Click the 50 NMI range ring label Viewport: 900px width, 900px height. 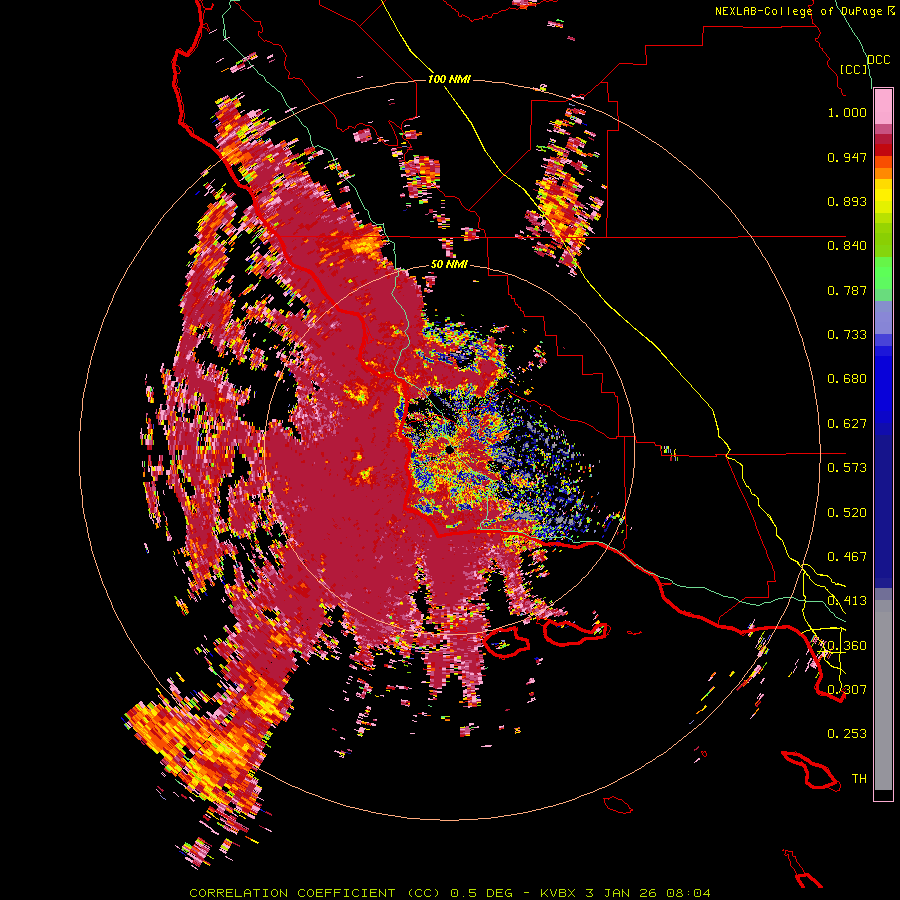pyautogui.click(x=449, y=265)
